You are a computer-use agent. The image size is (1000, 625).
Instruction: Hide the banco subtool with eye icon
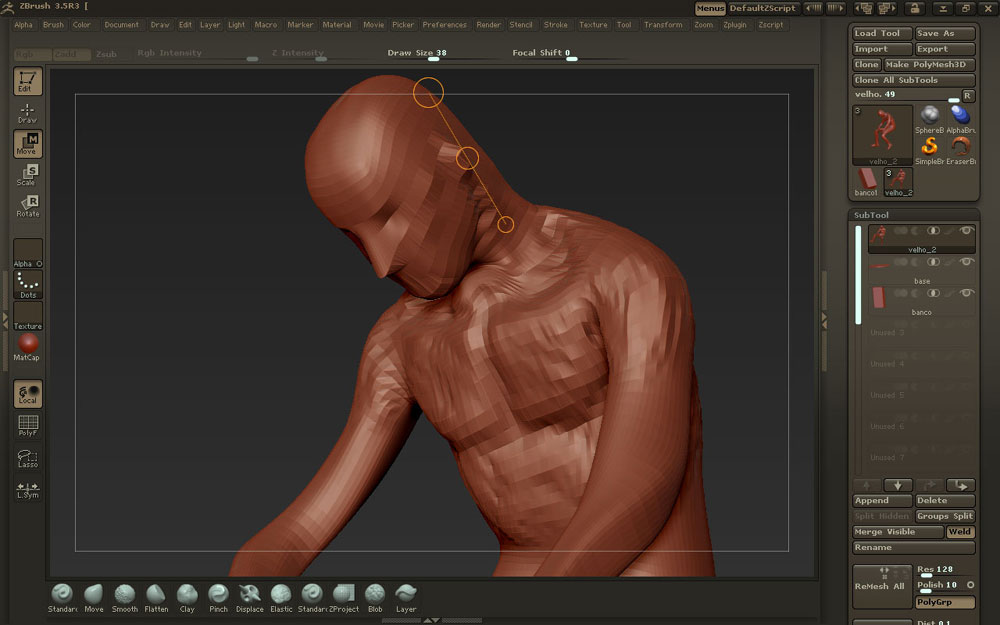pyautogui.click(x=966, y=293)
